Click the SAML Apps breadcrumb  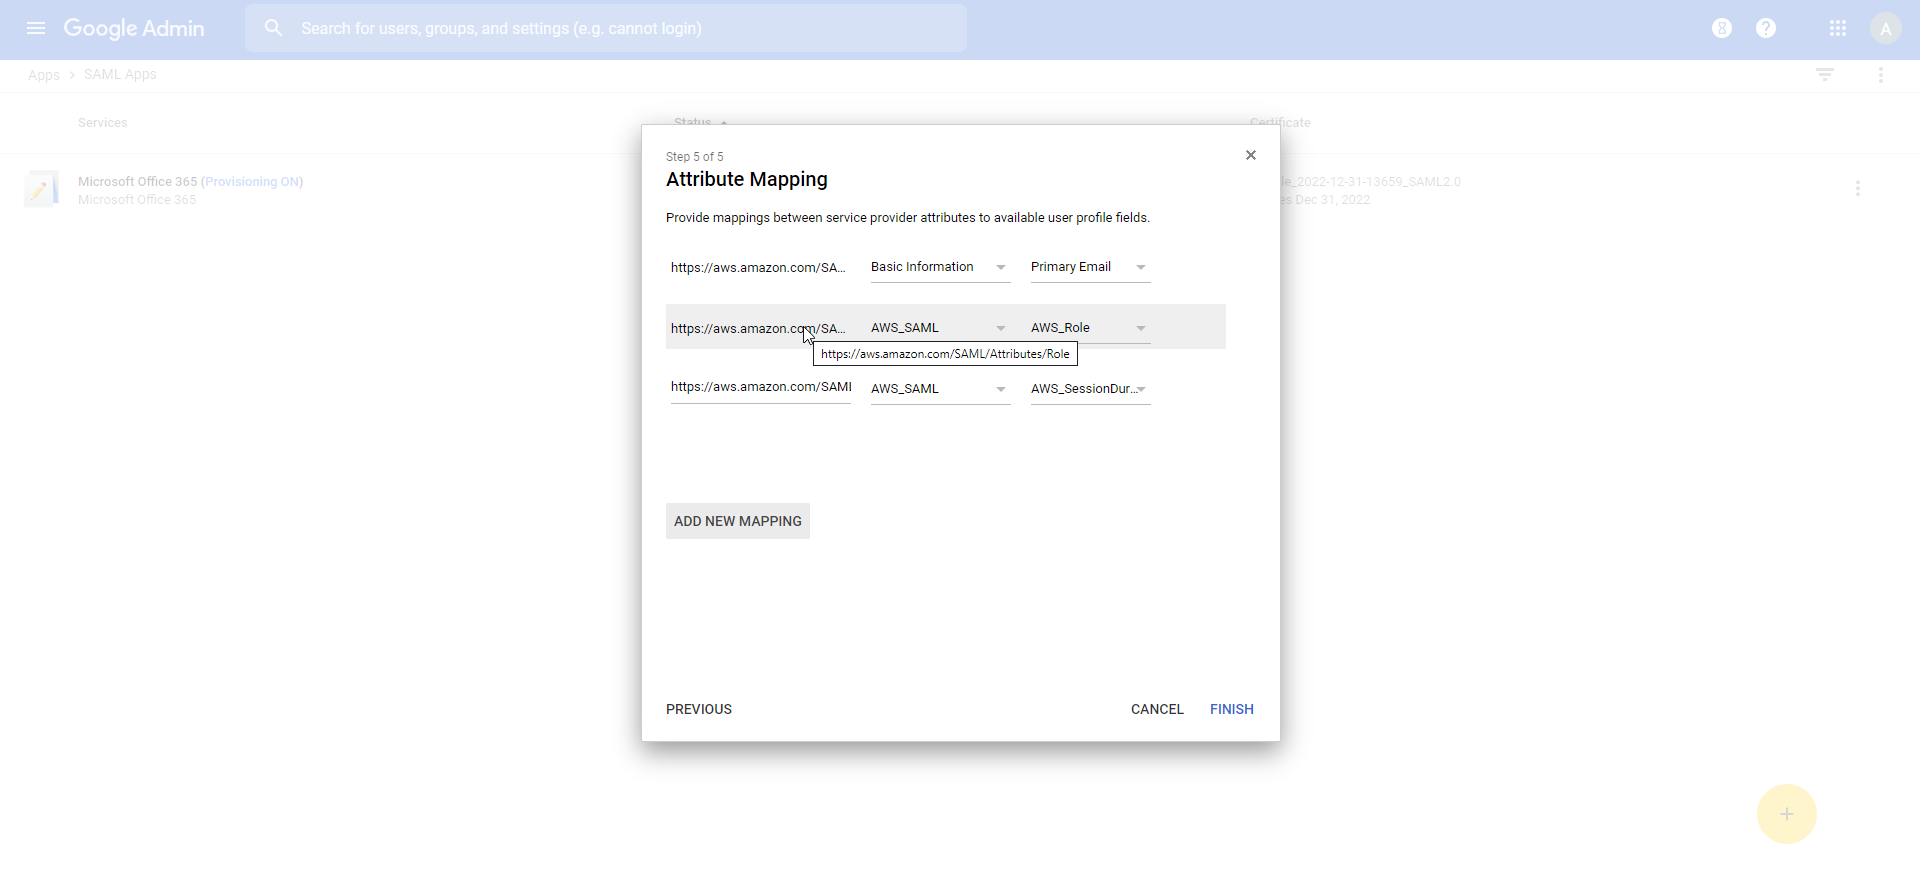click(120, 74)
